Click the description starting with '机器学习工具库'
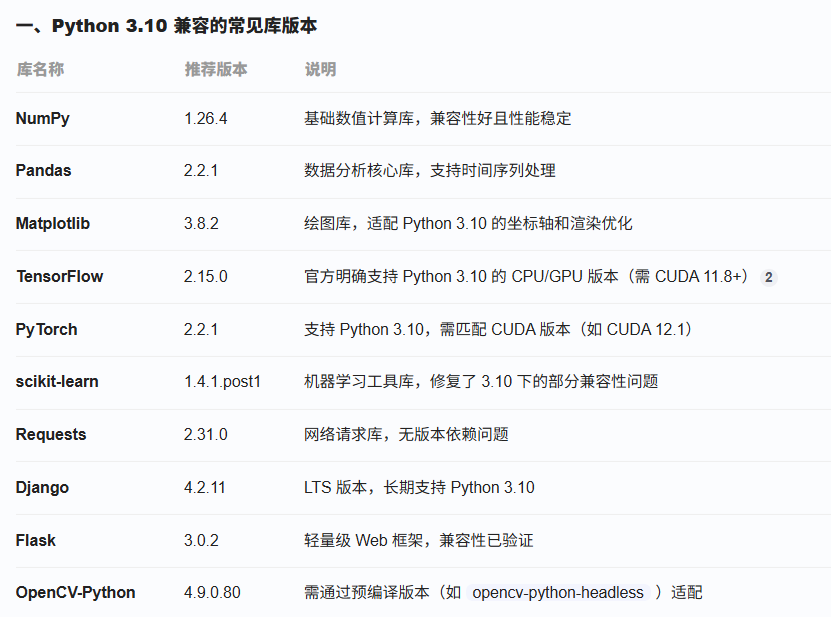Viewport: 831px width, 617px height. (481, 381)
